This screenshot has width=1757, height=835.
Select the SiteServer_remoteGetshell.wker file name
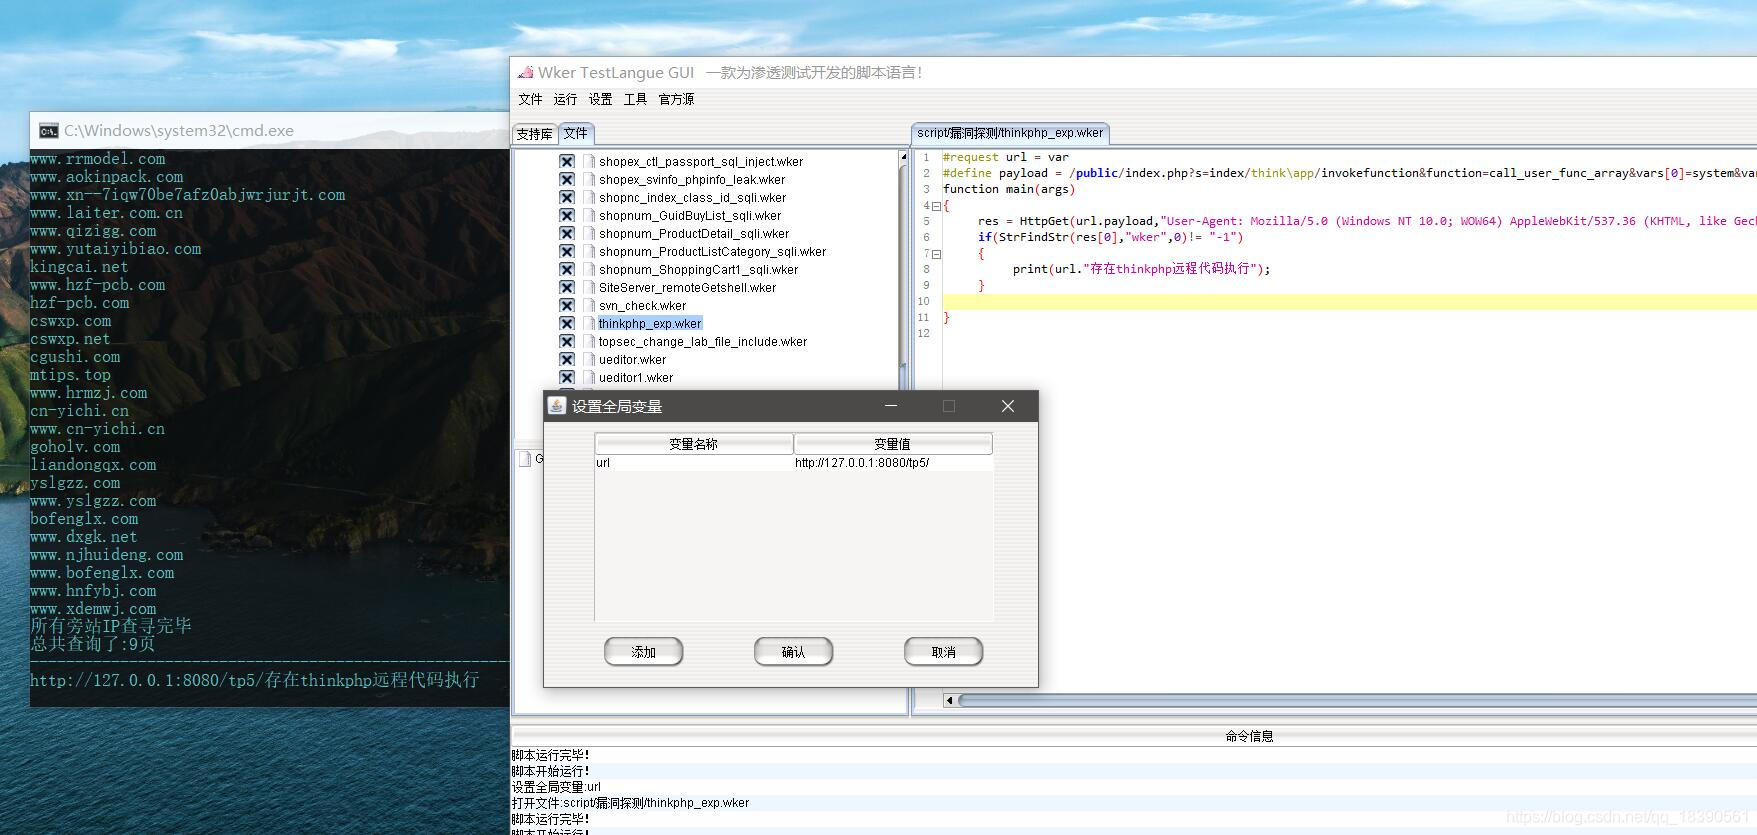(x=687, y=287)
